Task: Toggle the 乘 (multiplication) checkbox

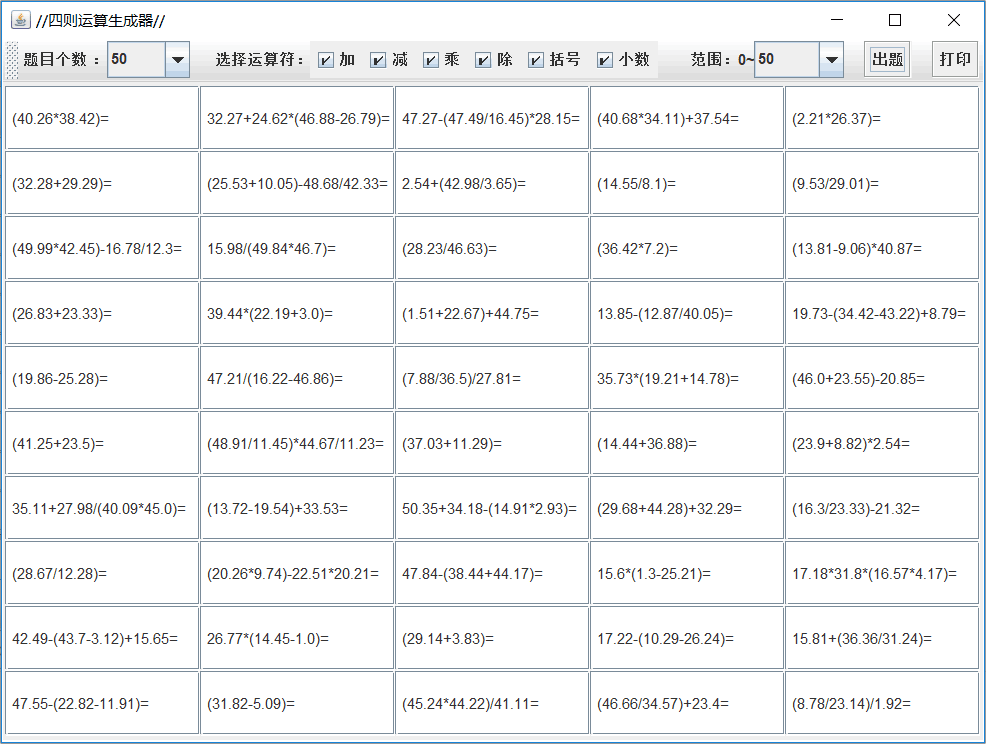Action: click(431, 60)
